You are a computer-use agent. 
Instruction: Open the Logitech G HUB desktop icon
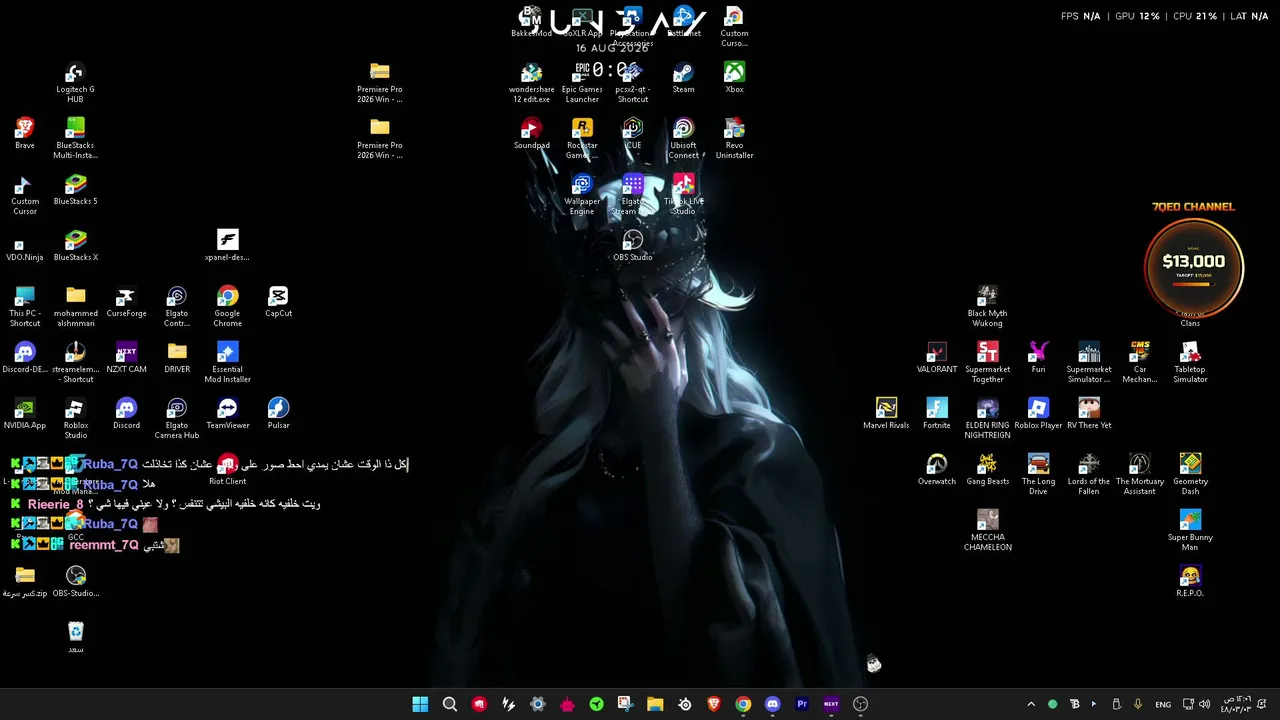pyautogui.click(x=75, y=83)
